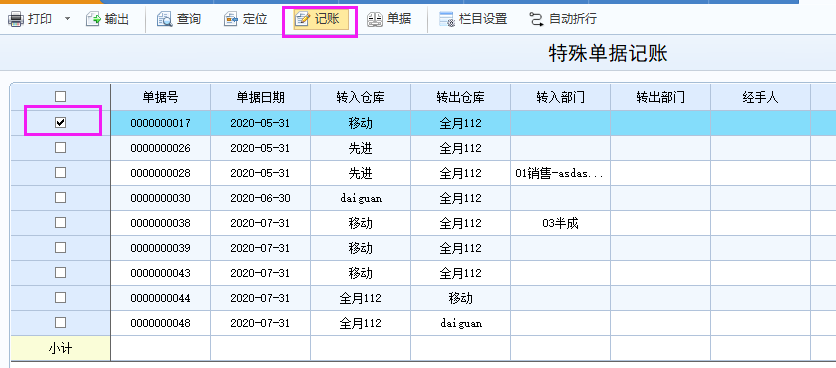Click the 输出 export icon
This screenshot has width=836, height=368.
pos(93,20)
